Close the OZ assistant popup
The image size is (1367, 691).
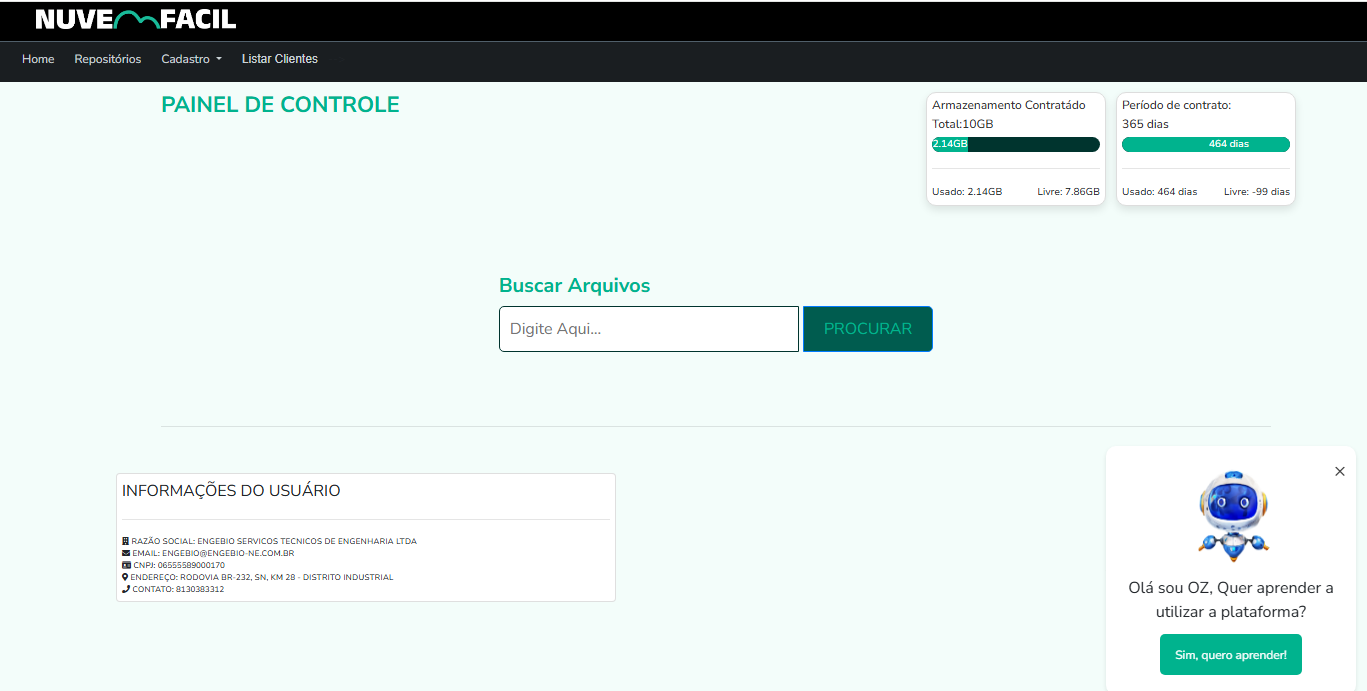1339,471
